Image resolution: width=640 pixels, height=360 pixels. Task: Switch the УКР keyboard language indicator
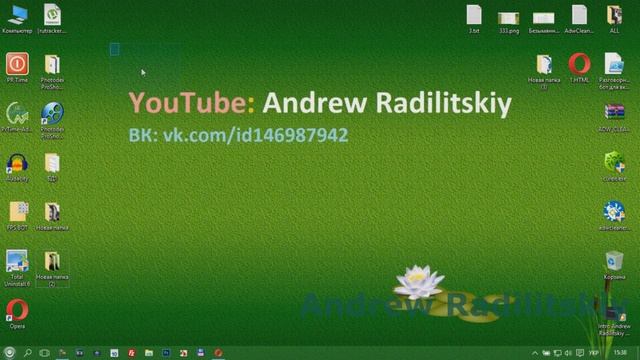pyautogui.click(x=594, y=353)
